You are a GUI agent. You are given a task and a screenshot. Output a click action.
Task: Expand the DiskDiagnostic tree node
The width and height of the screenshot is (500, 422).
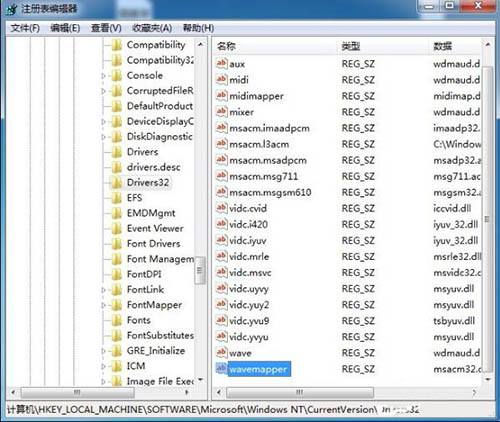pos(103,137)
